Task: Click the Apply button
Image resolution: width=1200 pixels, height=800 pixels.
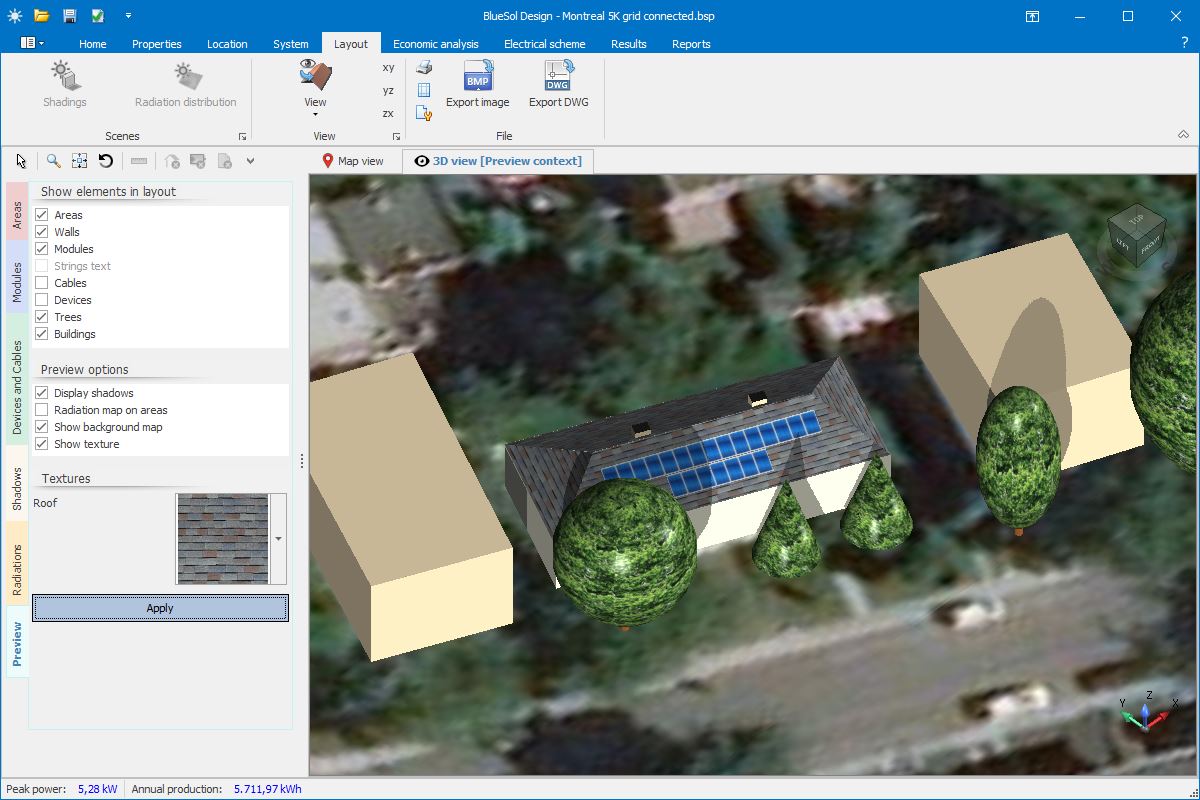Action: 160,608
